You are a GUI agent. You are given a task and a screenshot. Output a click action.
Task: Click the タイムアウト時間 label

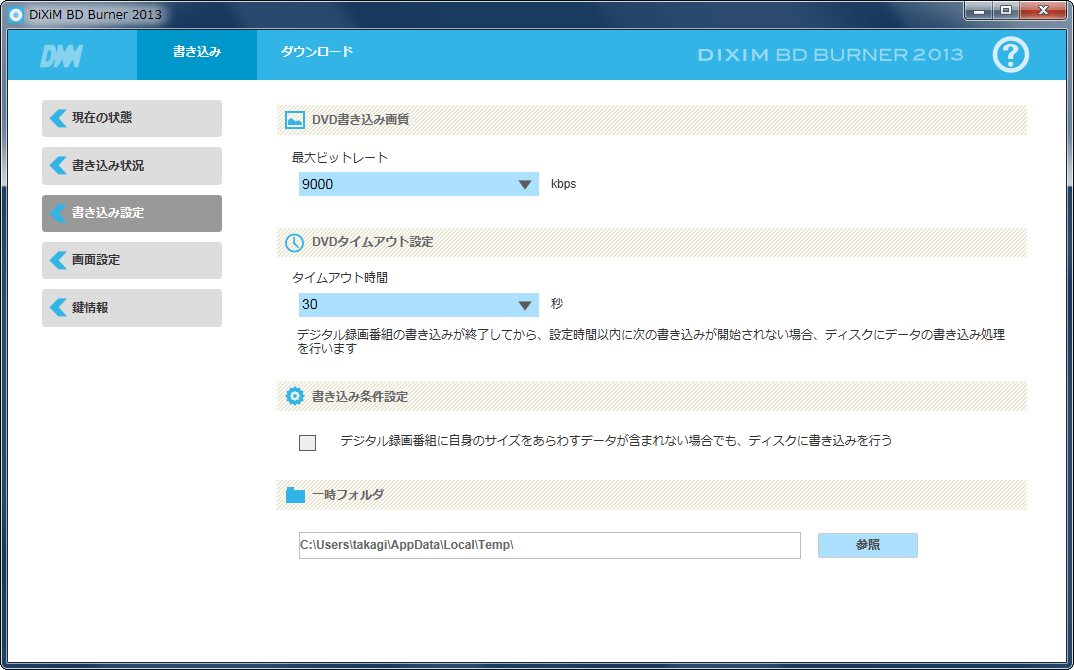point(340,277)
